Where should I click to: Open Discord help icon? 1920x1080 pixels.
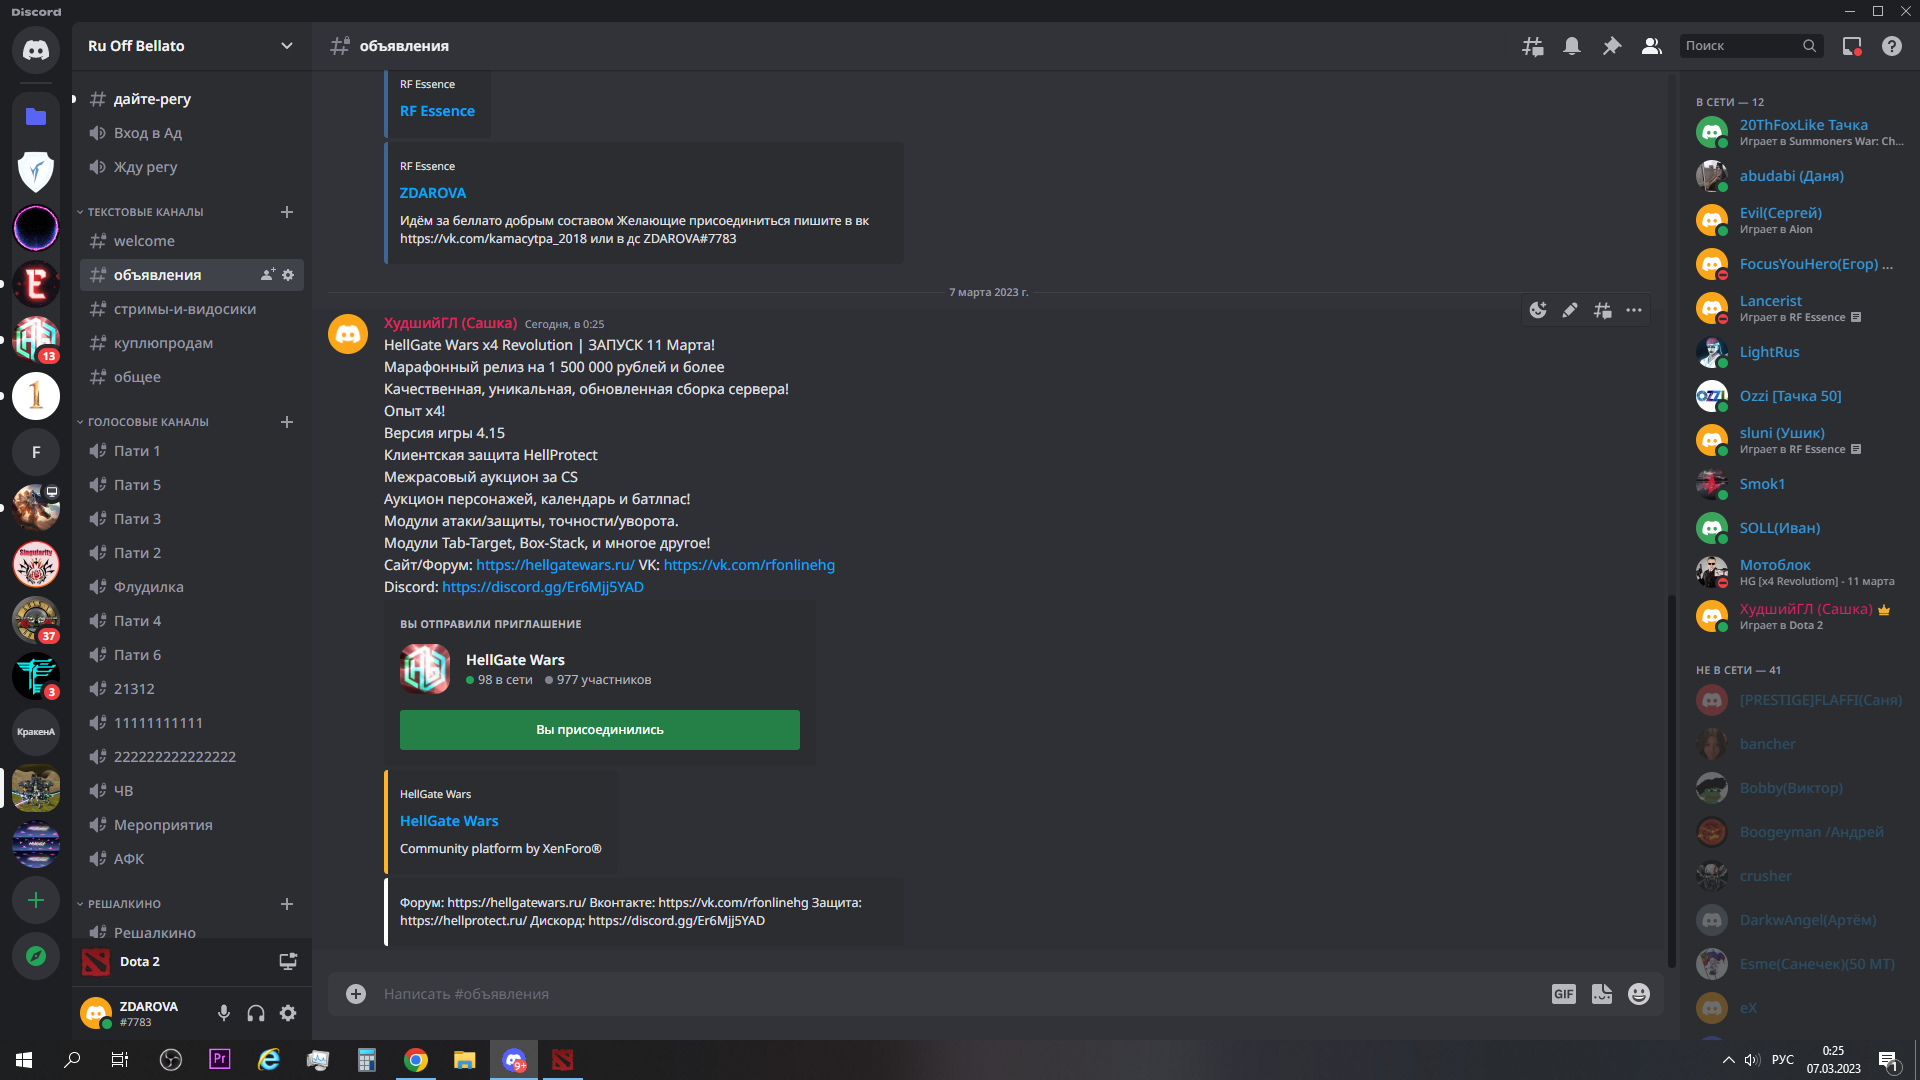point(1892,46)
